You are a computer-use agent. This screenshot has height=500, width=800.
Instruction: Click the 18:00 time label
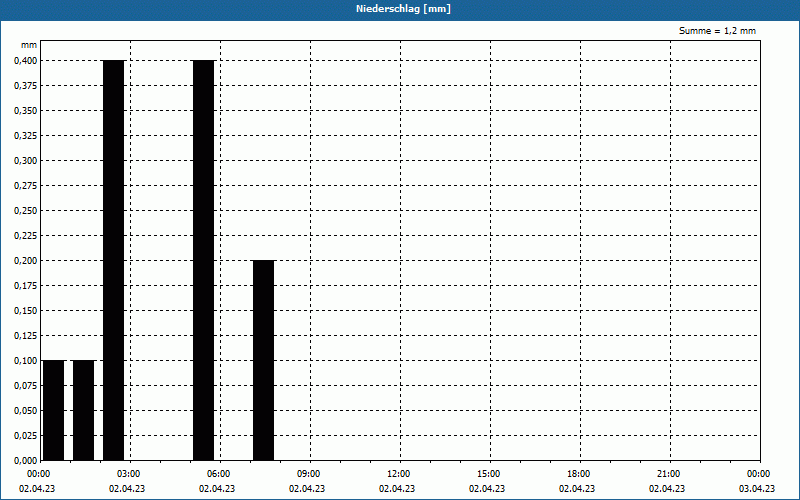pos(579,474)
